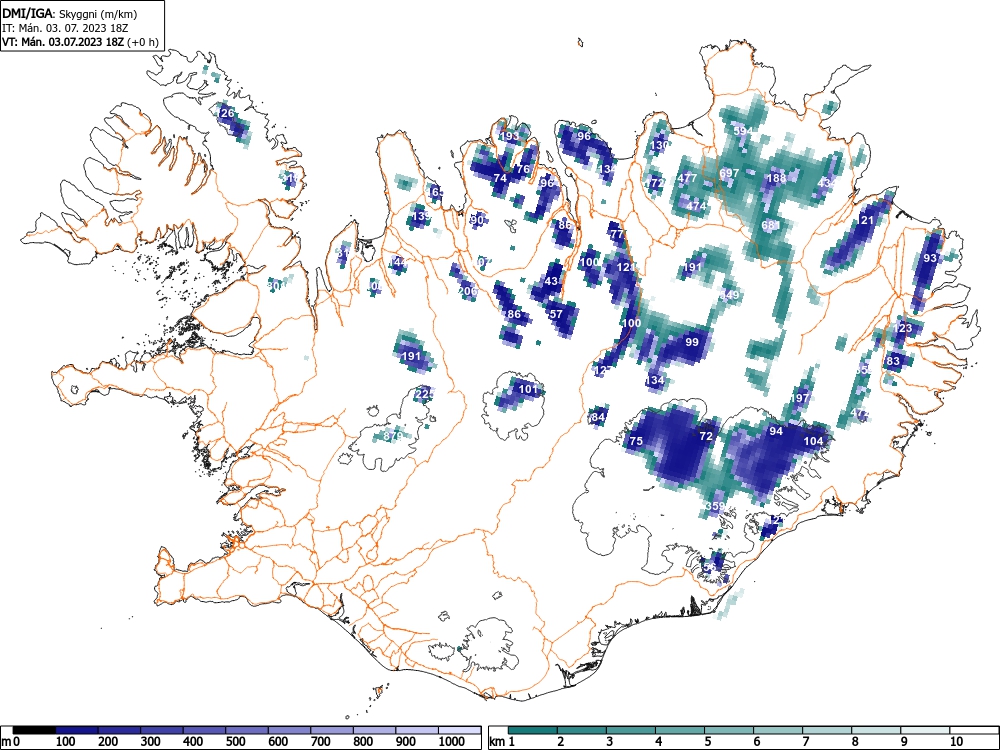This screenshot has width=1000, height=750.
Task: Click the visibility value '697' on the map
Action: 729,173
